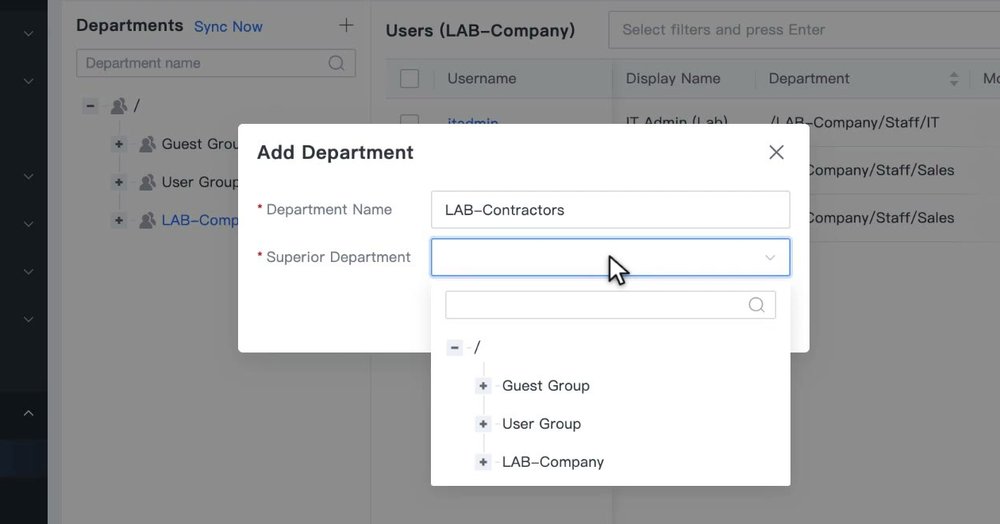Open the Superior Department dropdown
Screen dimensions: 1000x524
pyautogui.click(x=610, y=258)
